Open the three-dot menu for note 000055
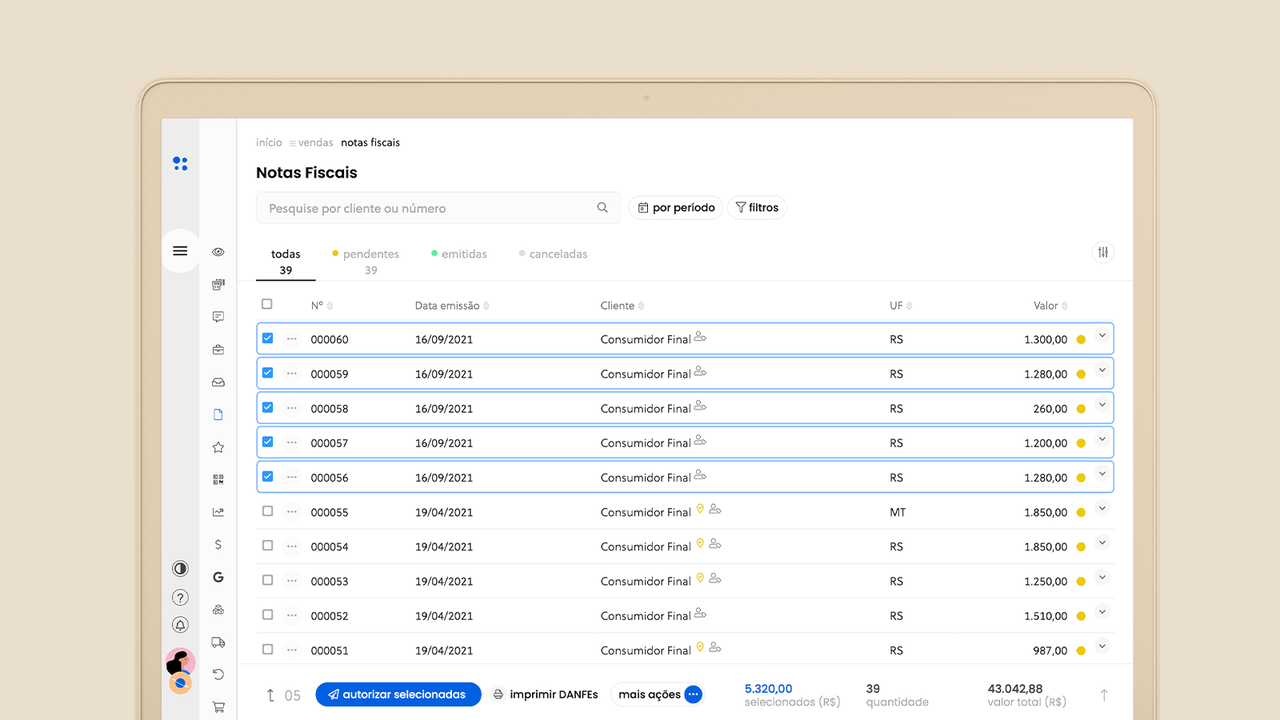This screenshot has width=1280, height=720. pyautogui.click(x=292, y=512)
